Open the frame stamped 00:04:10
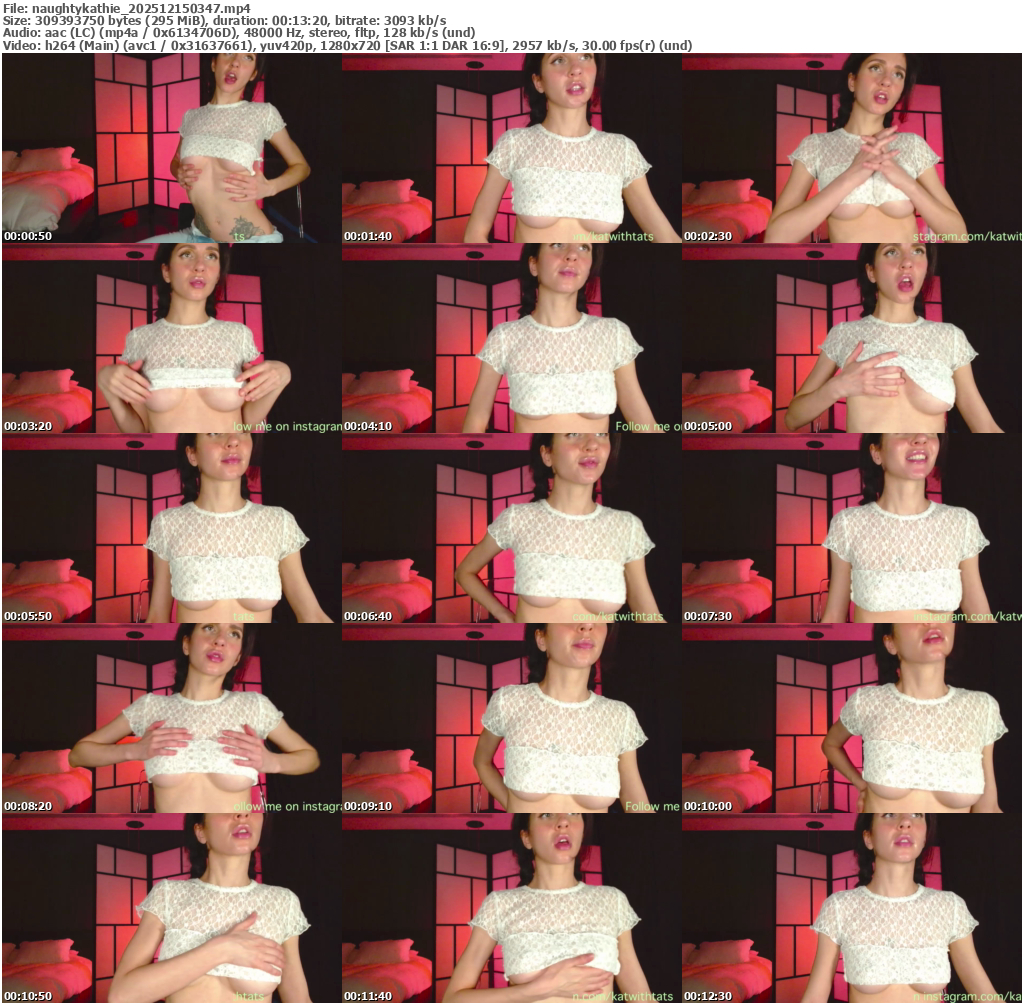 click(x=511, y=338)
